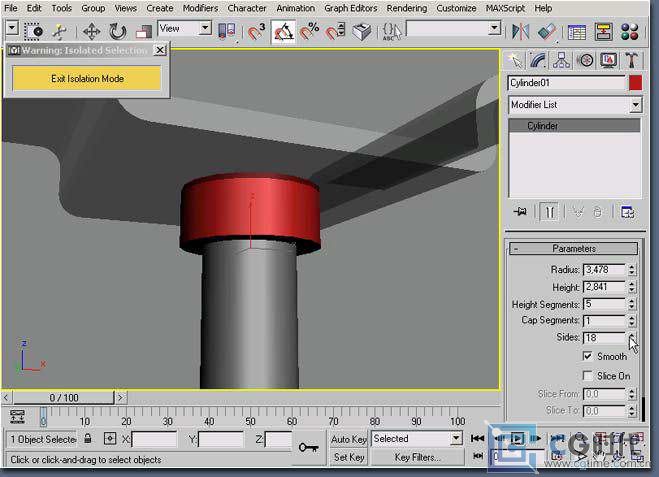
Task: Click the Set Keys key icon
Action: [x=308, y=447]
